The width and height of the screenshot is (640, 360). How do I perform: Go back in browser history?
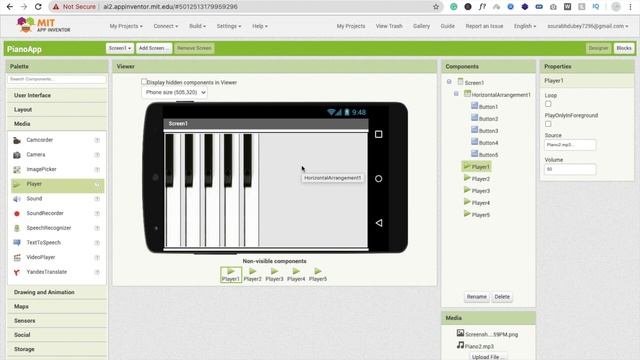pyautogui.click(x=10, y=7)
